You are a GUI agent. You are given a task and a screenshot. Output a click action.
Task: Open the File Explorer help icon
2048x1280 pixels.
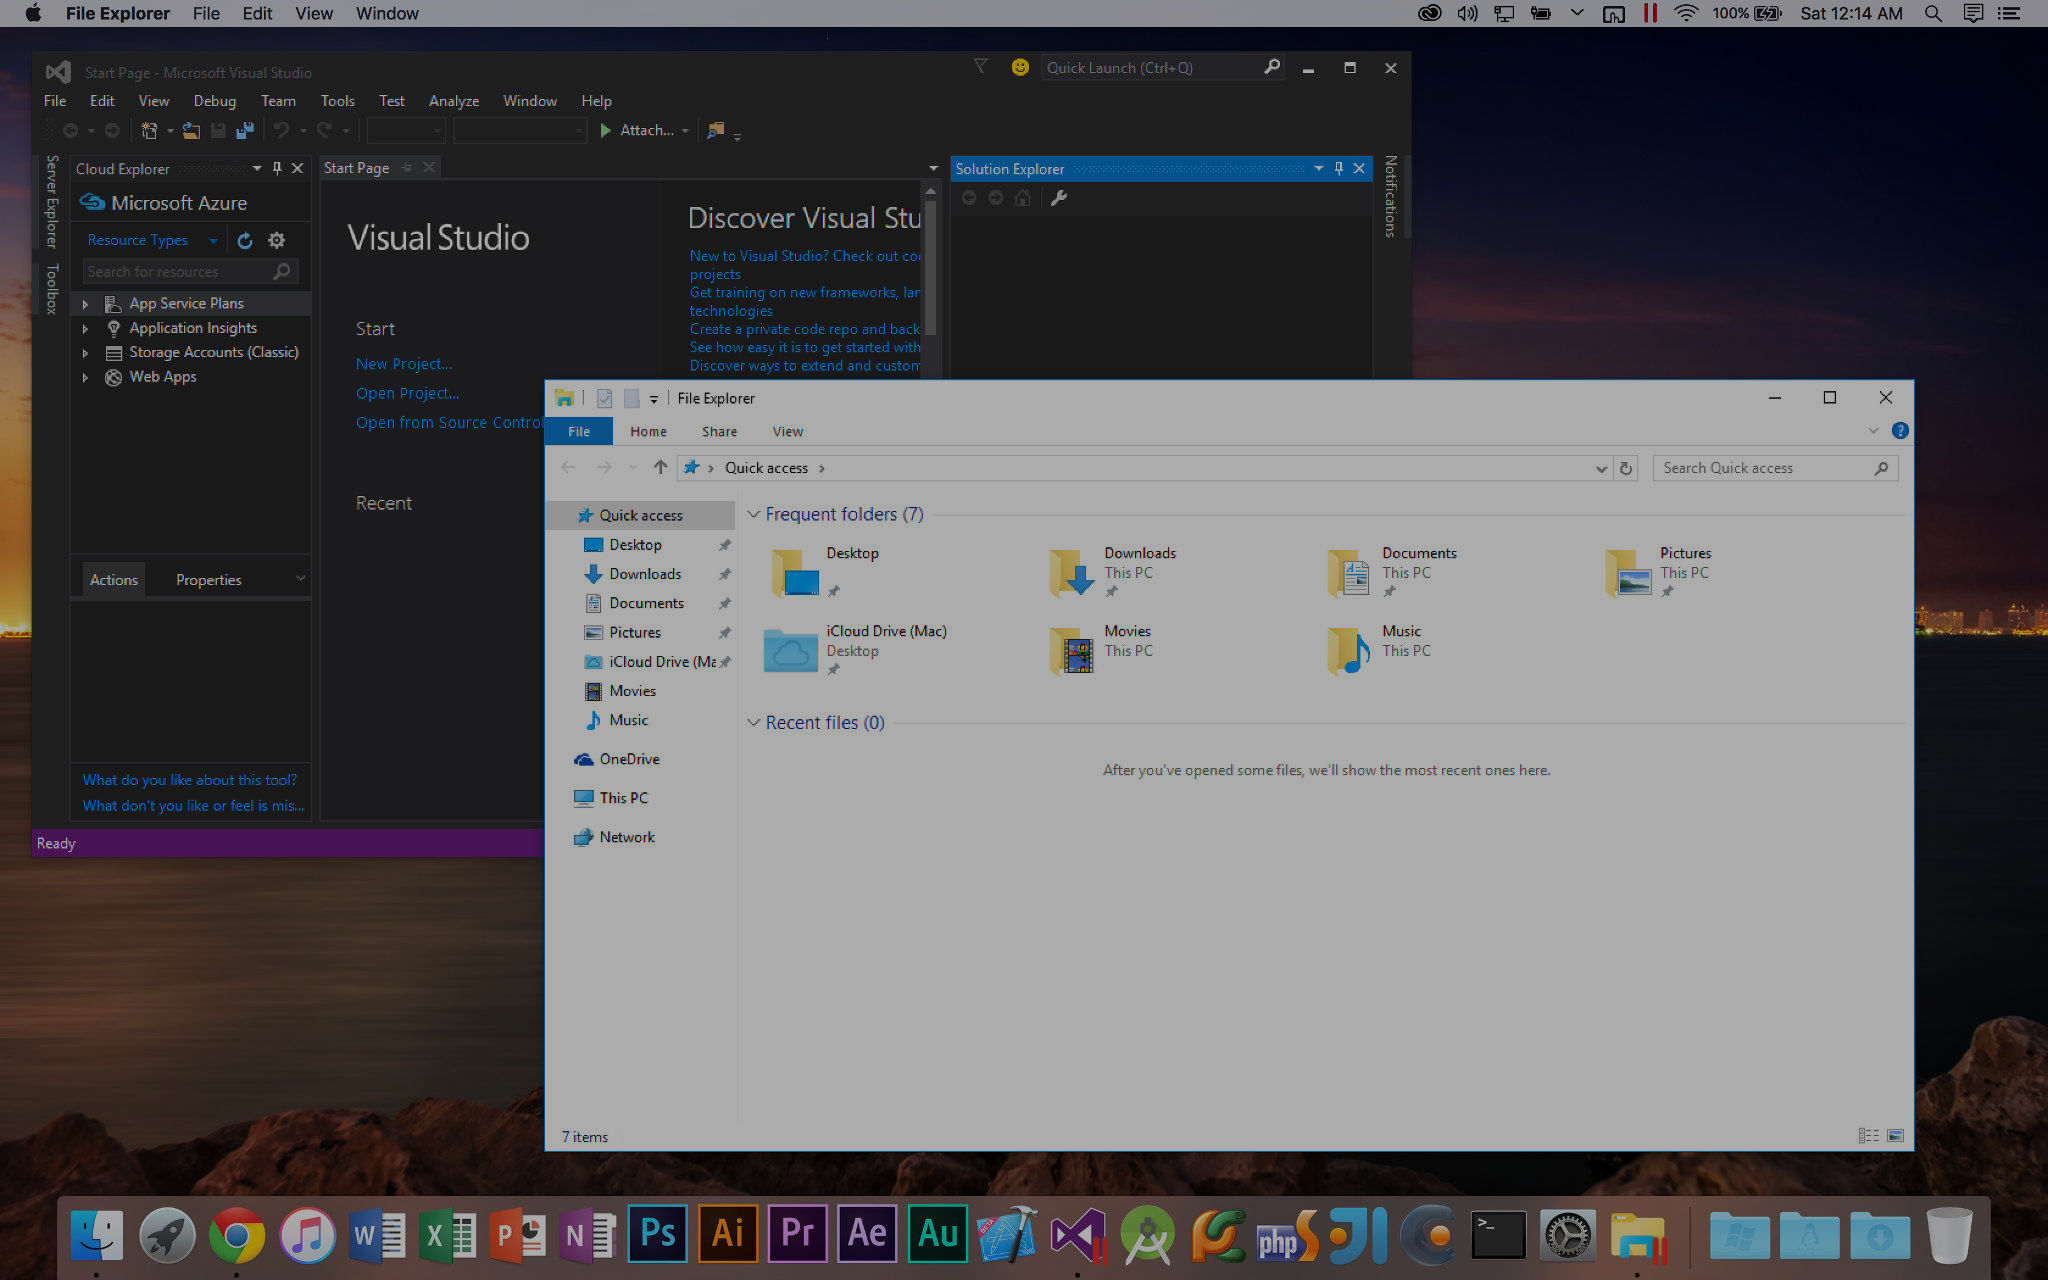1900,431
